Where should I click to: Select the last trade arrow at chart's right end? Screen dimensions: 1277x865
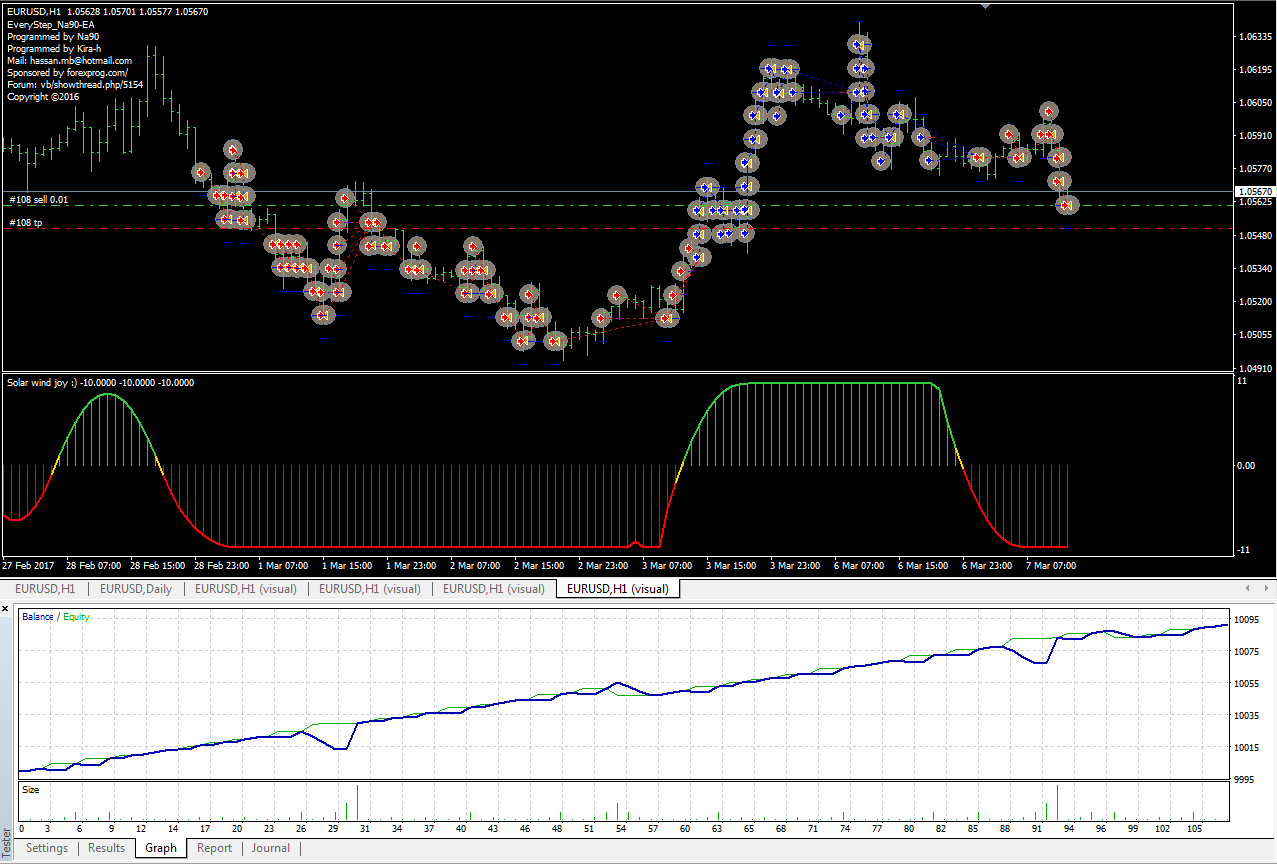(1067, 204)
